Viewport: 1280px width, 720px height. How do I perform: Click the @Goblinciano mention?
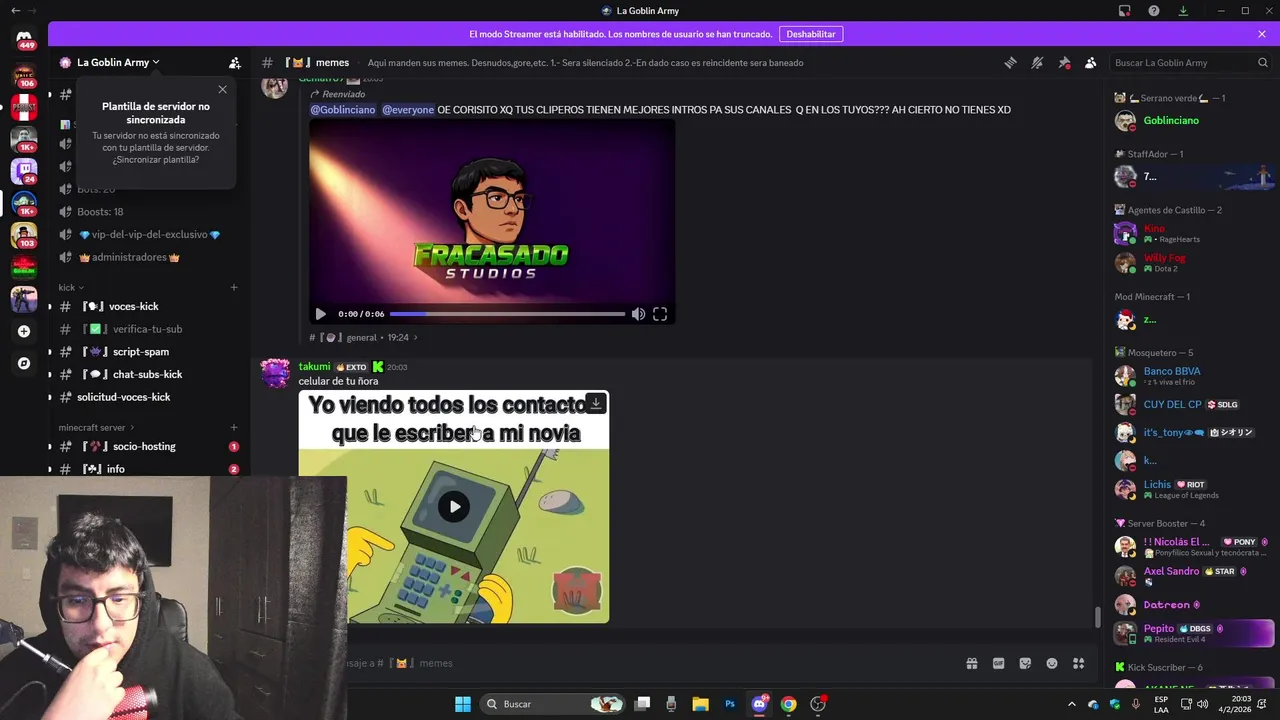pos(343,109)
